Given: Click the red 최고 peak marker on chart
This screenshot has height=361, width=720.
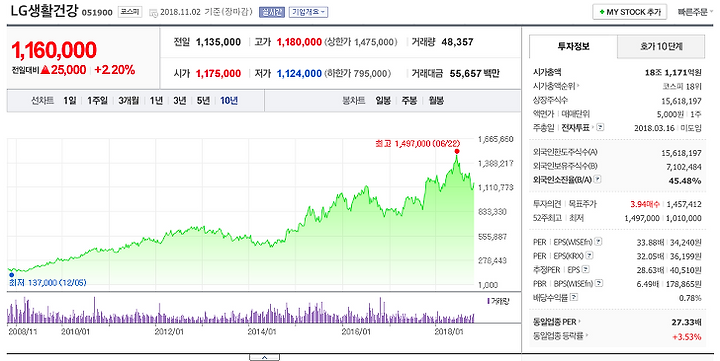Looking at the screenshot, I should [456, 151].
